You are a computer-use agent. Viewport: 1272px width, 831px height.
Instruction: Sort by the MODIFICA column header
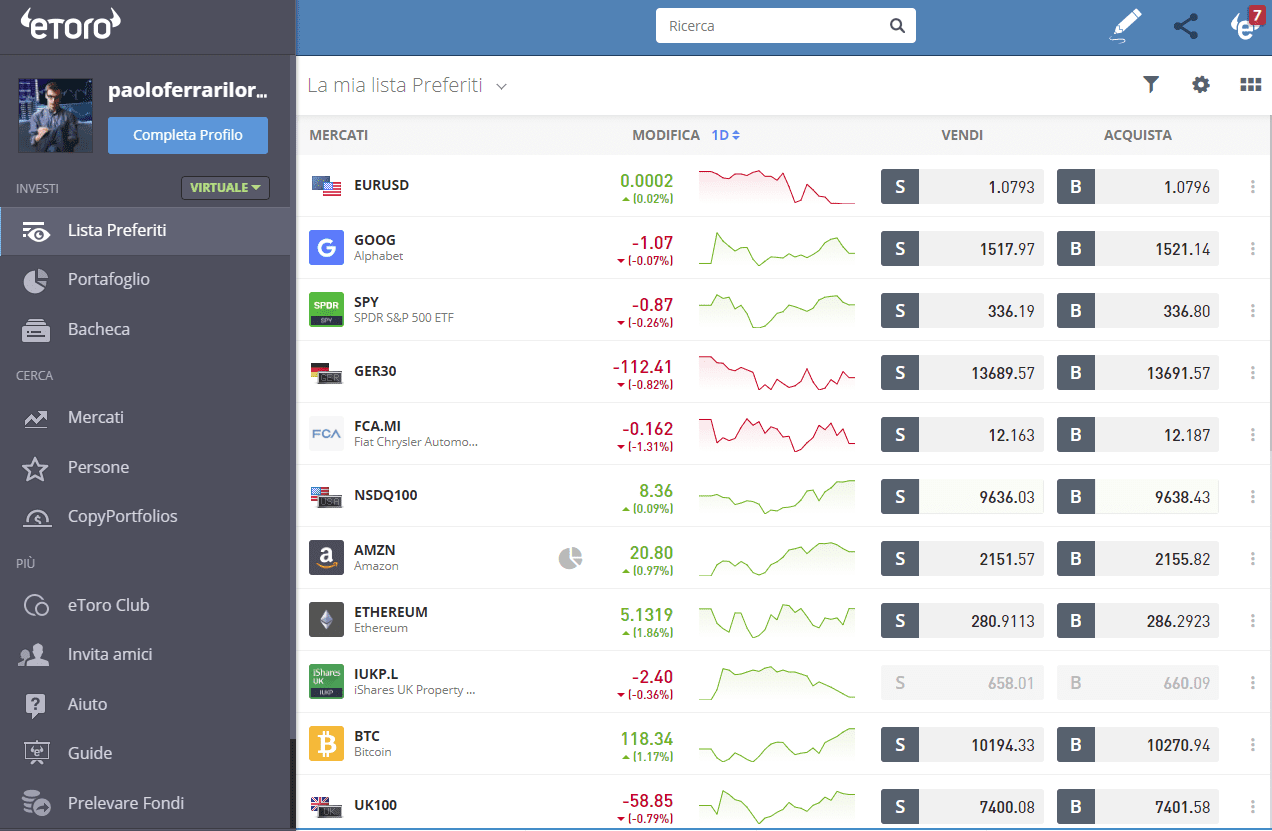(666, 135)
